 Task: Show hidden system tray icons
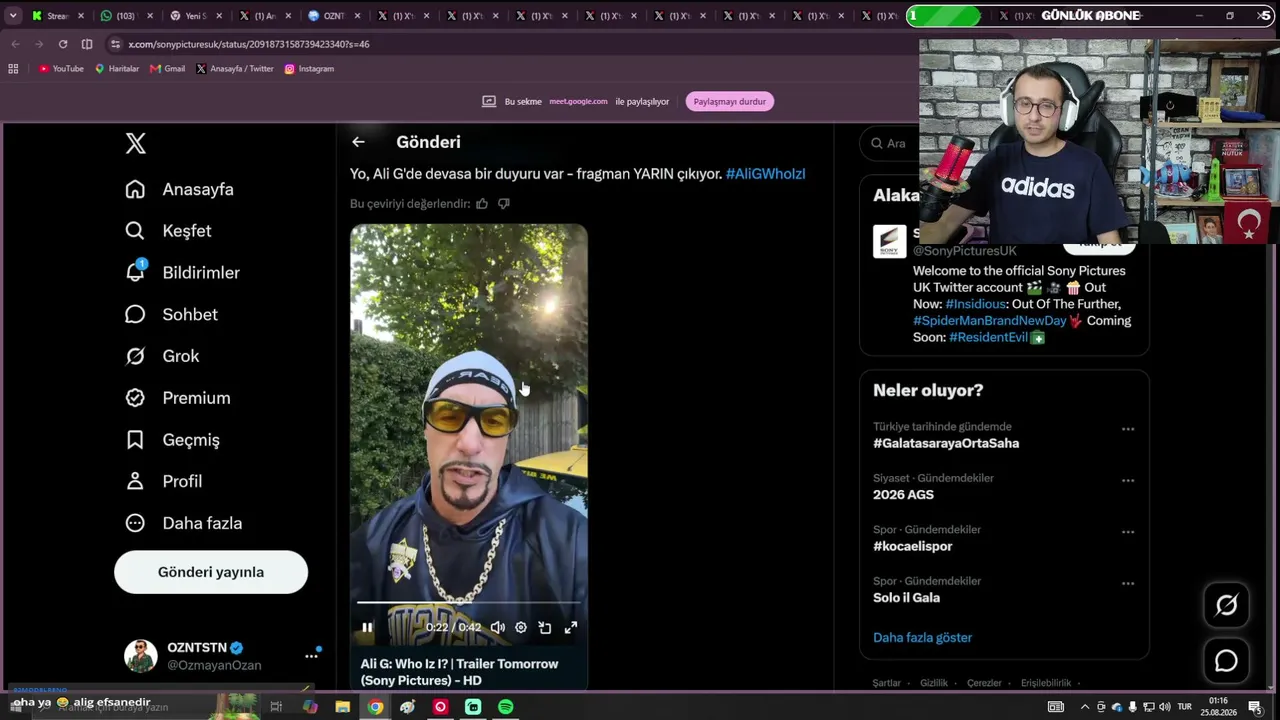click(x=1084, y=707)
